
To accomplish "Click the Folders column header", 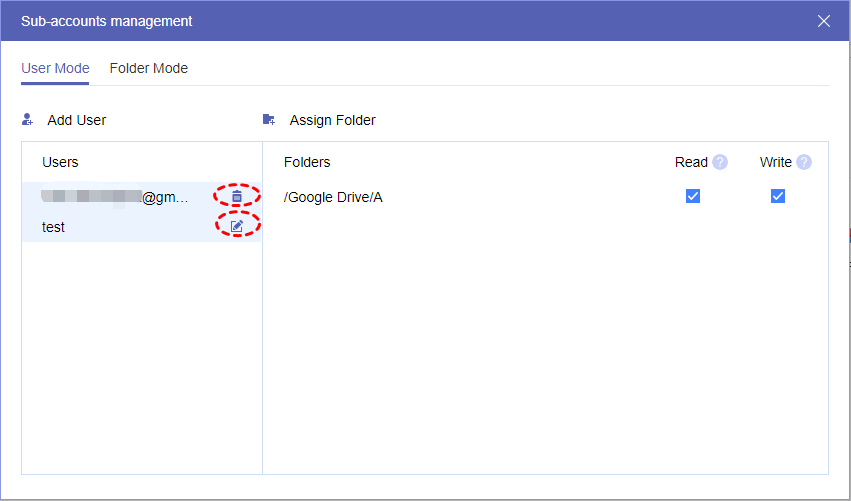I will (307, 162).
